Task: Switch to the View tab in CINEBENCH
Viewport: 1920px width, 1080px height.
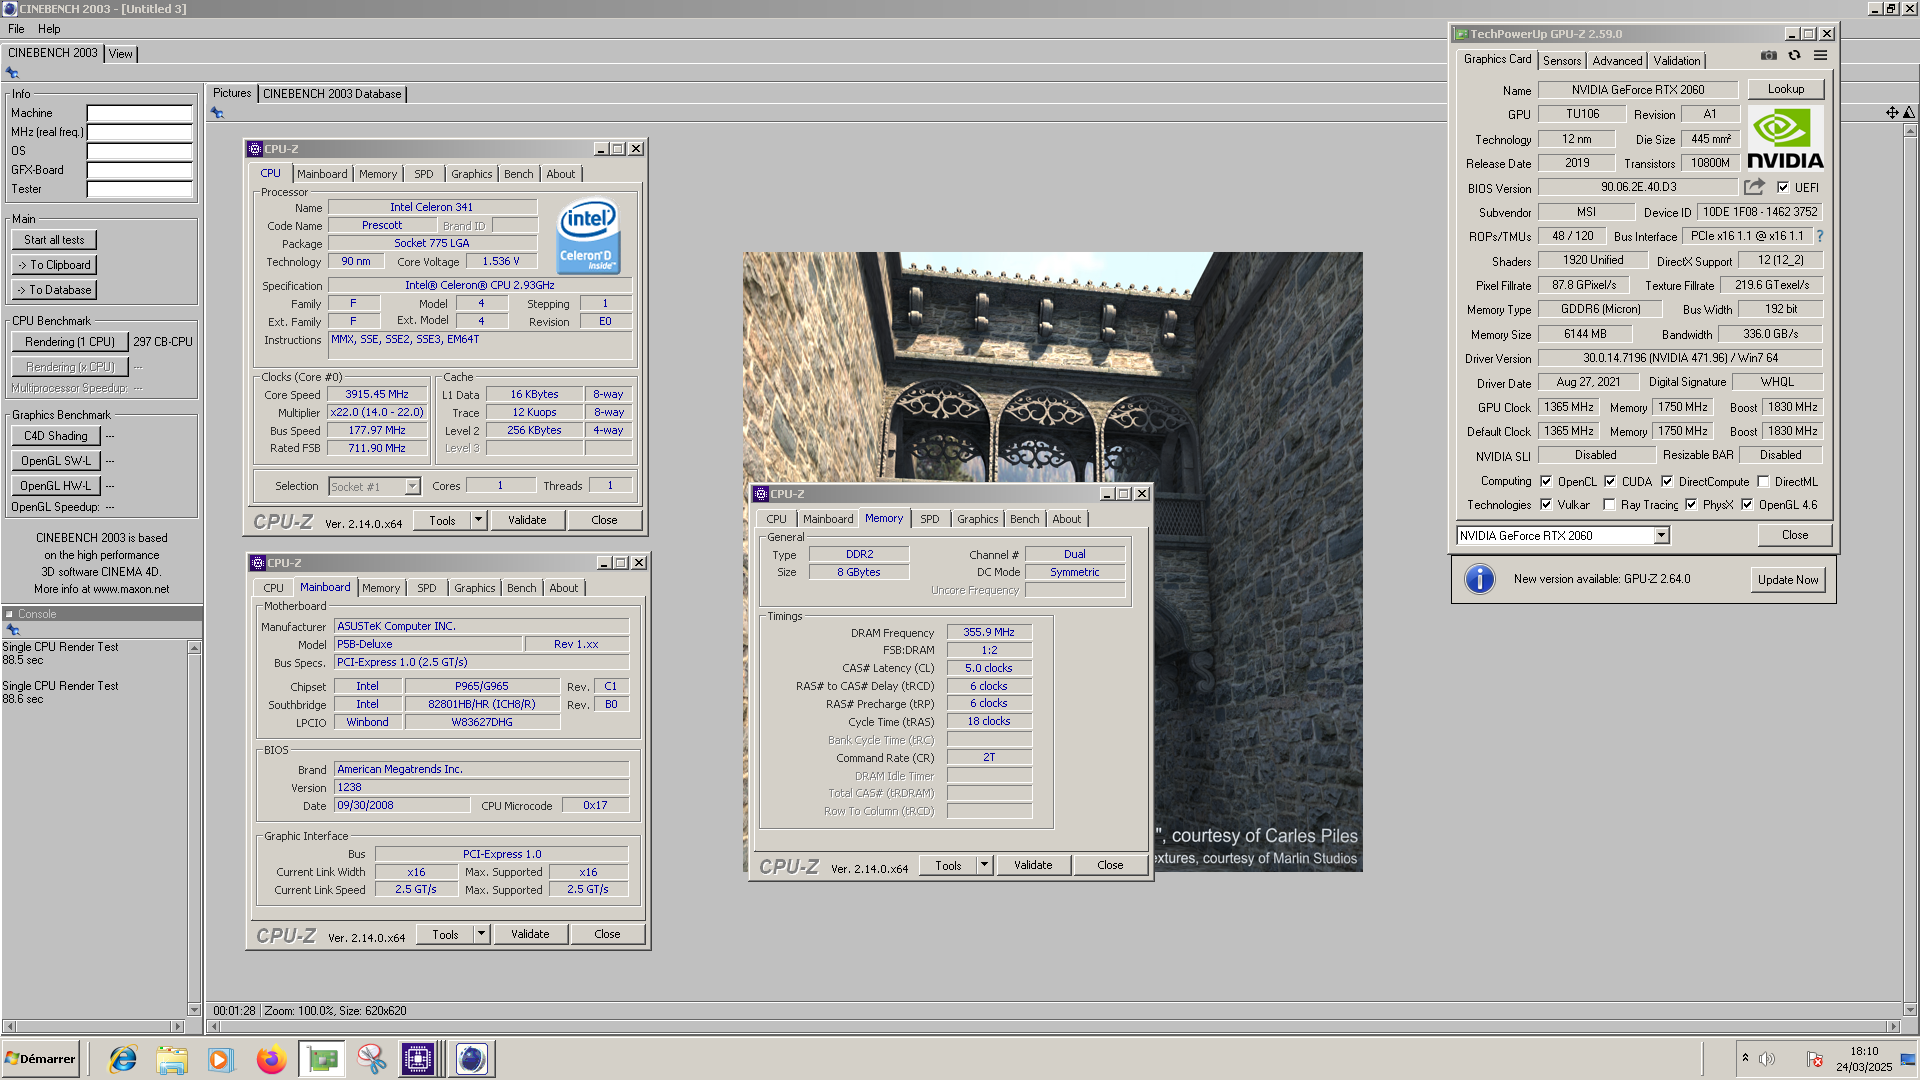Action: click(121, 54)
